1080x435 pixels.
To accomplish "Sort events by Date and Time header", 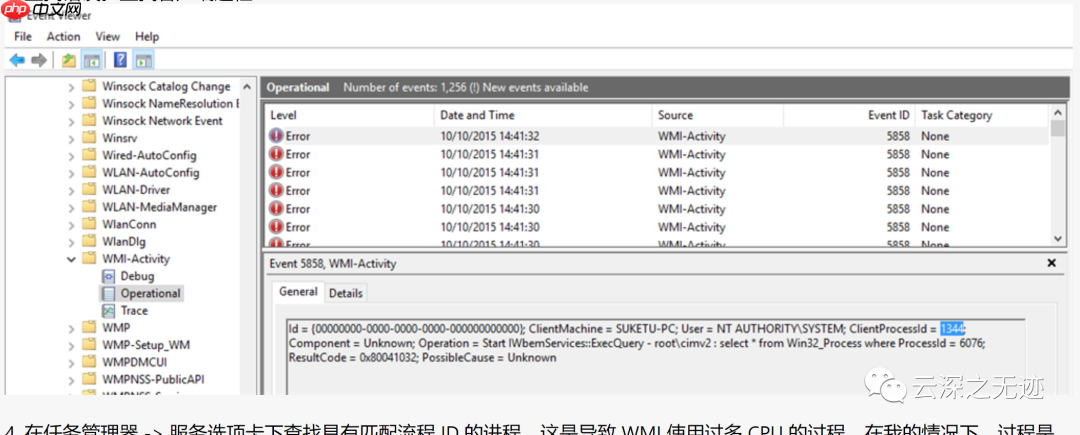I will click(543, 116).
